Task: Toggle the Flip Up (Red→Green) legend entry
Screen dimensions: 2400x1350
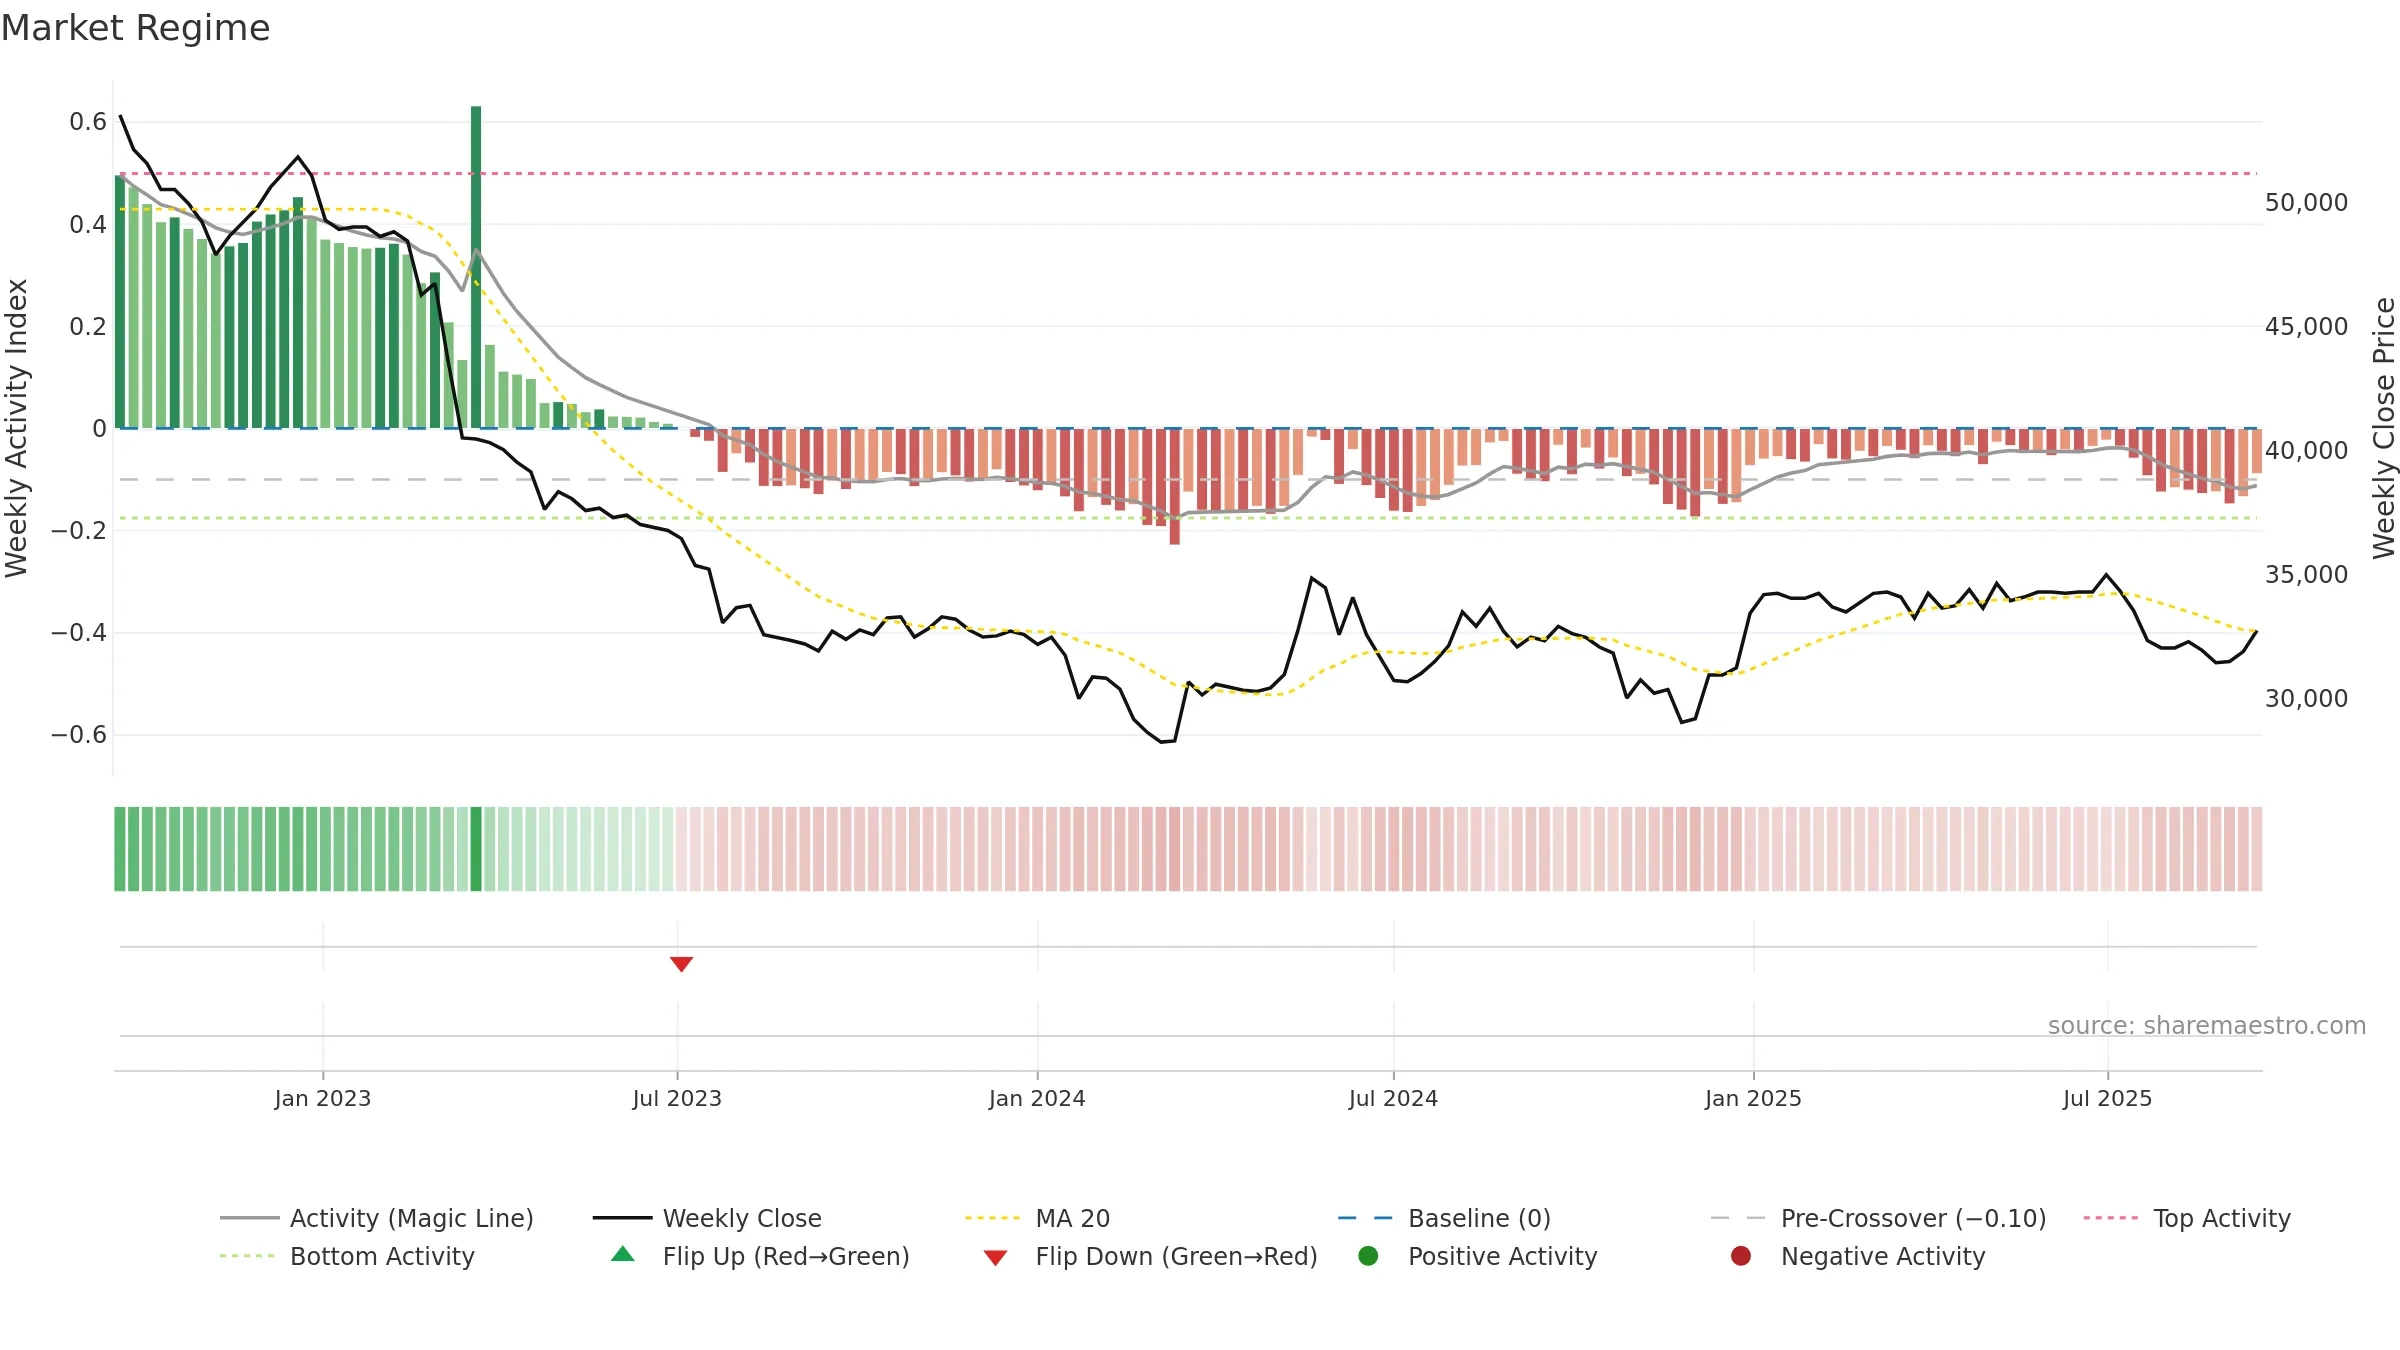Action: click(x=760, y=1256)
